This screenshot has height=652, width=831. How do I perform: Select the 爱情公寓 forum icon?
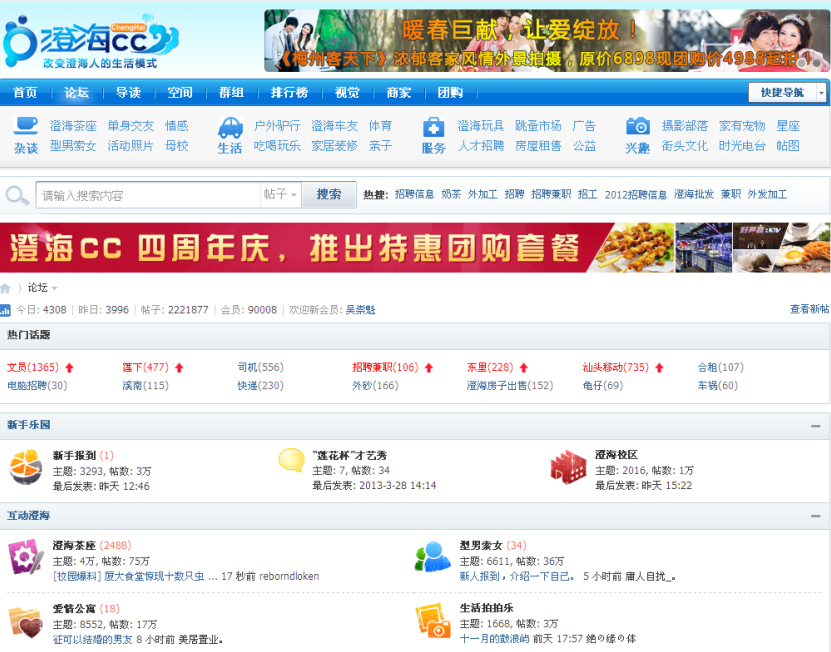point(24,623)
